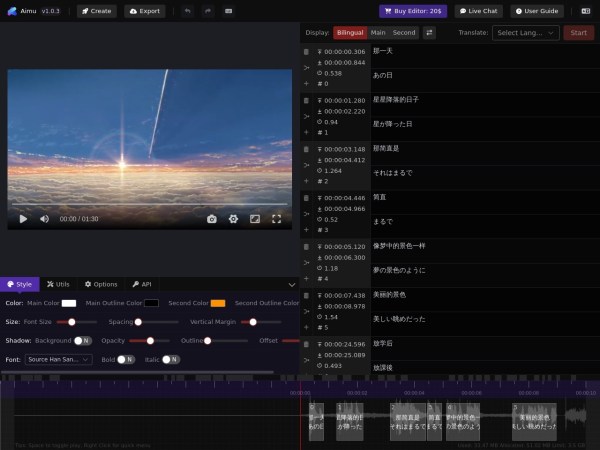Viewport: 600px width, 450px height.
Task: Open the video player settings gear
Action: coord(233,218)
